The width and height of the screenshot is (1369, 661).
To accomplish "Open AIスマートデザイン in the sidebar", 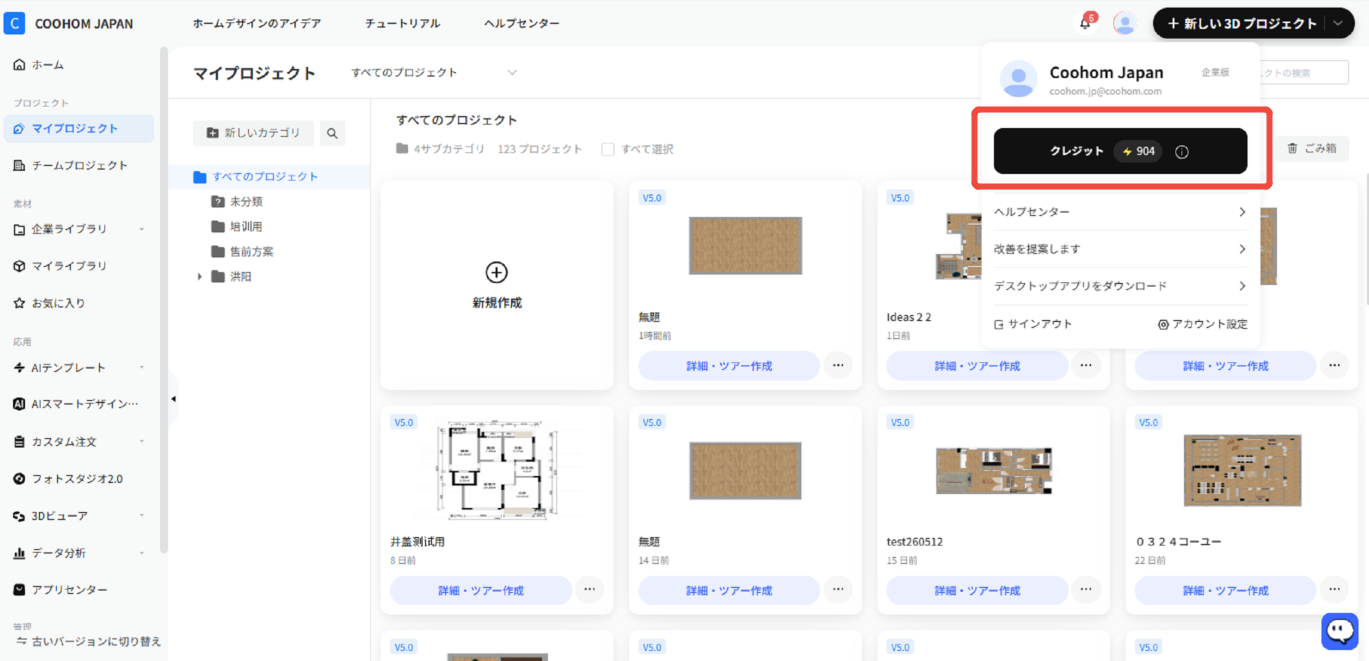I will pos(78,404).
